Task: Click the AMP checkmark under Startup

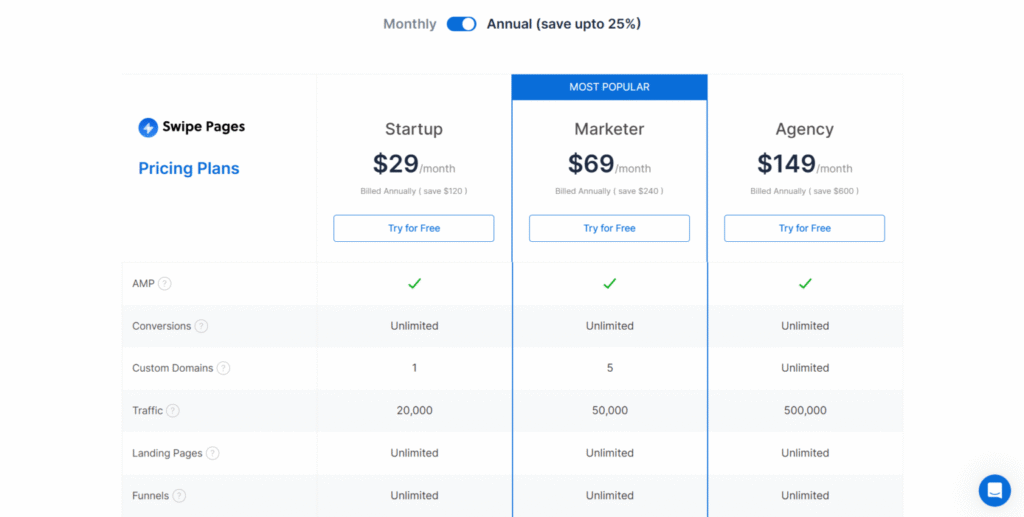Action: coord(414,283)
